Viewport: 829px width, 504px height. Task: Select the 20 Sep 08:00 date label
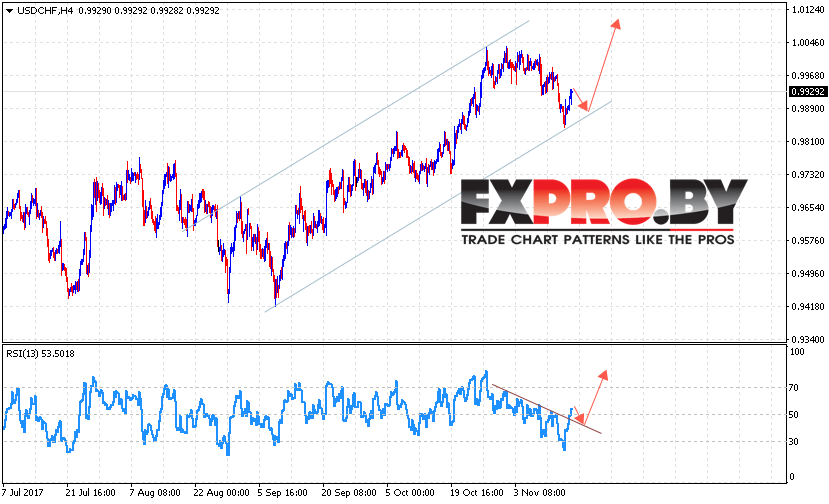click(x=349, y=493)
